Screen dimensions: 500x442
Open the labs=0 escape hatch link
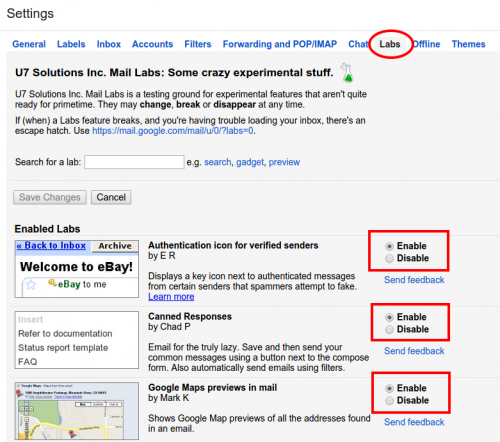point(173,131)
